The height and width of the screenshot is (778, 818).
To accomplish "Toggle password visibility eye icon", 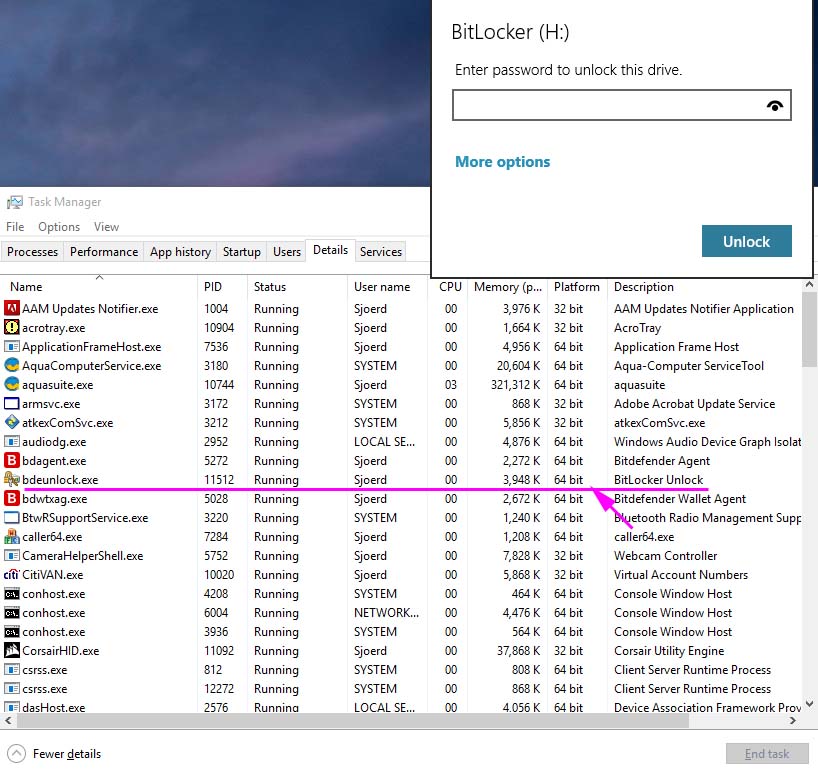I will [774, 105].
